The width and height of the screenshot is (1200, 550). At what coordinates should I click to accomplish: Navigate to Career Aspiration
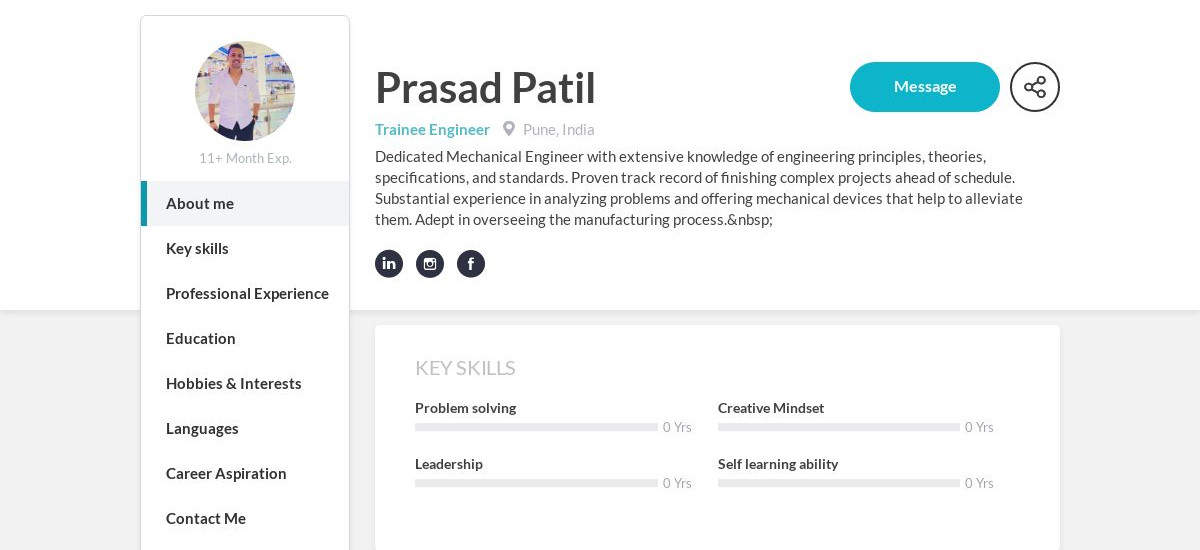coord(245,473)
